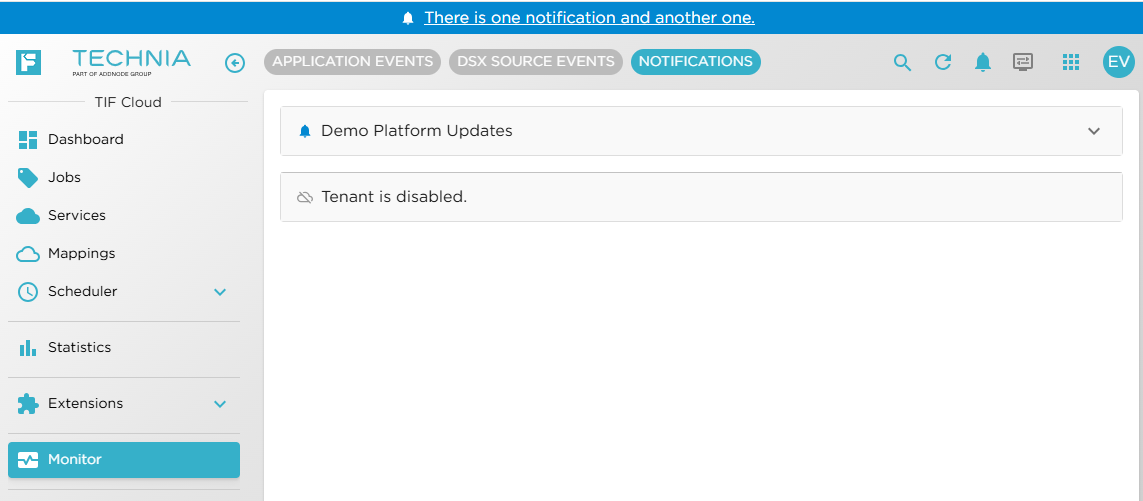Switch to the DSX Source Events tab
1143x501 pixels.
click(536, 62)
